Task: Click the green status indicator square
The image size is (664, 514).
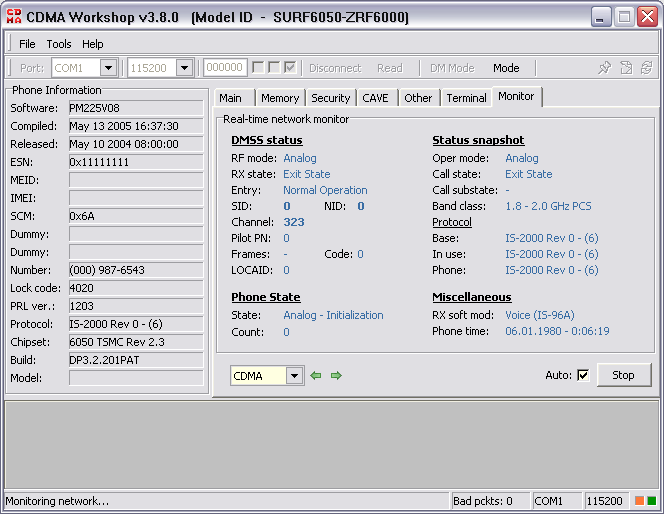Action: [652, 501]
